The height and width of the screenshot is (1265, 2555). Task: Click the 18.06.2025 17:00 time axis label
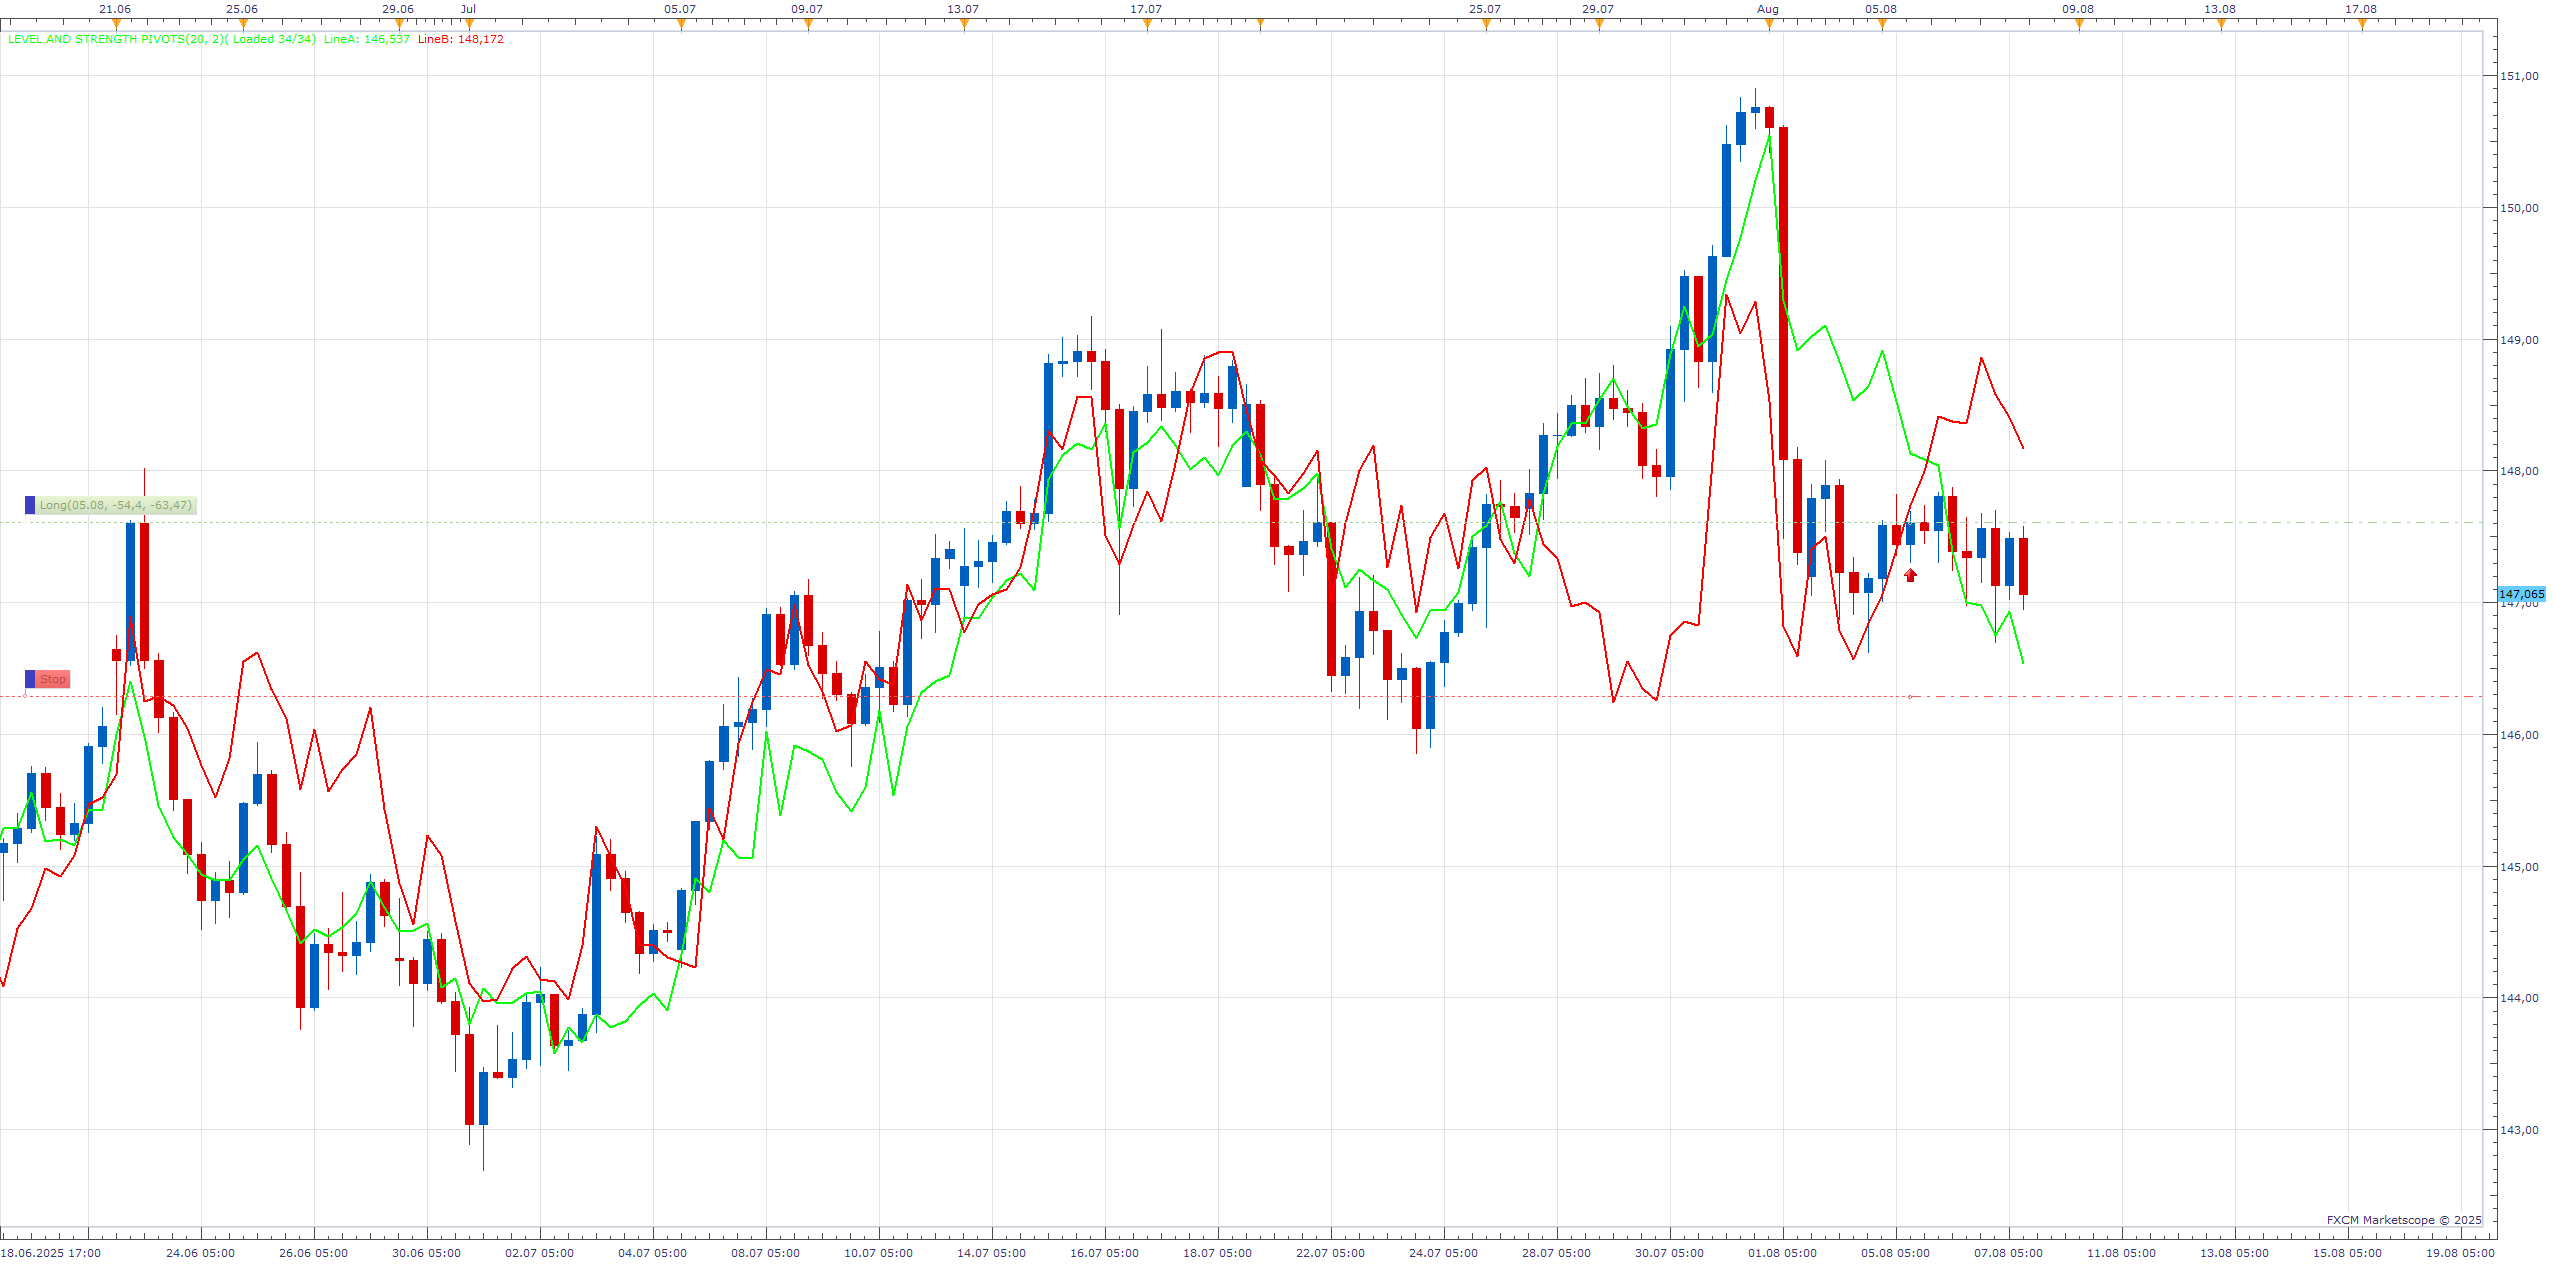(50, 1253)
